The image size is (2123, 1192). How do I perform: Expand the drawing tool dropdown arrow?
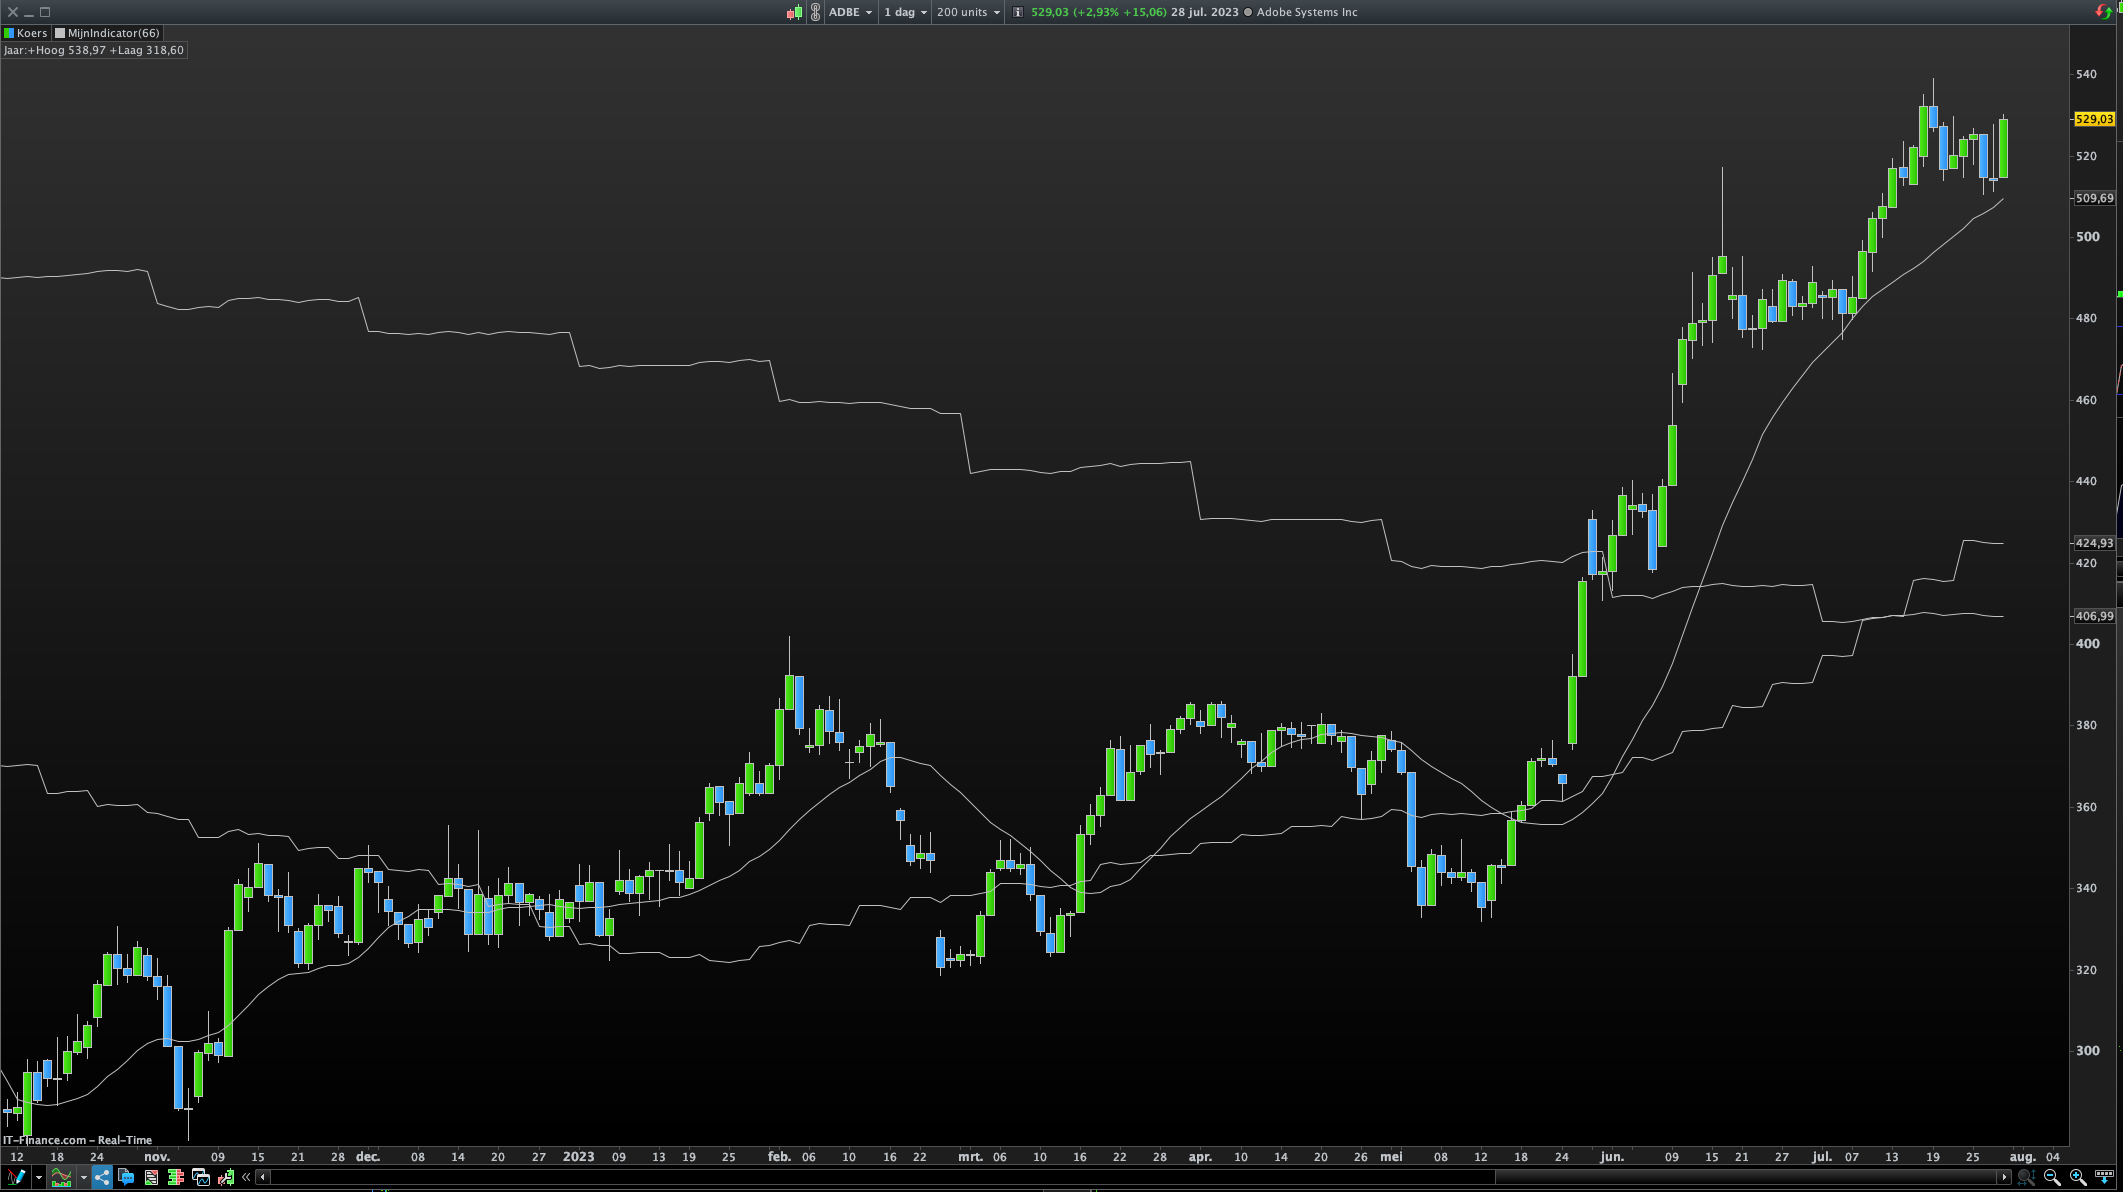coord(39,1177)
